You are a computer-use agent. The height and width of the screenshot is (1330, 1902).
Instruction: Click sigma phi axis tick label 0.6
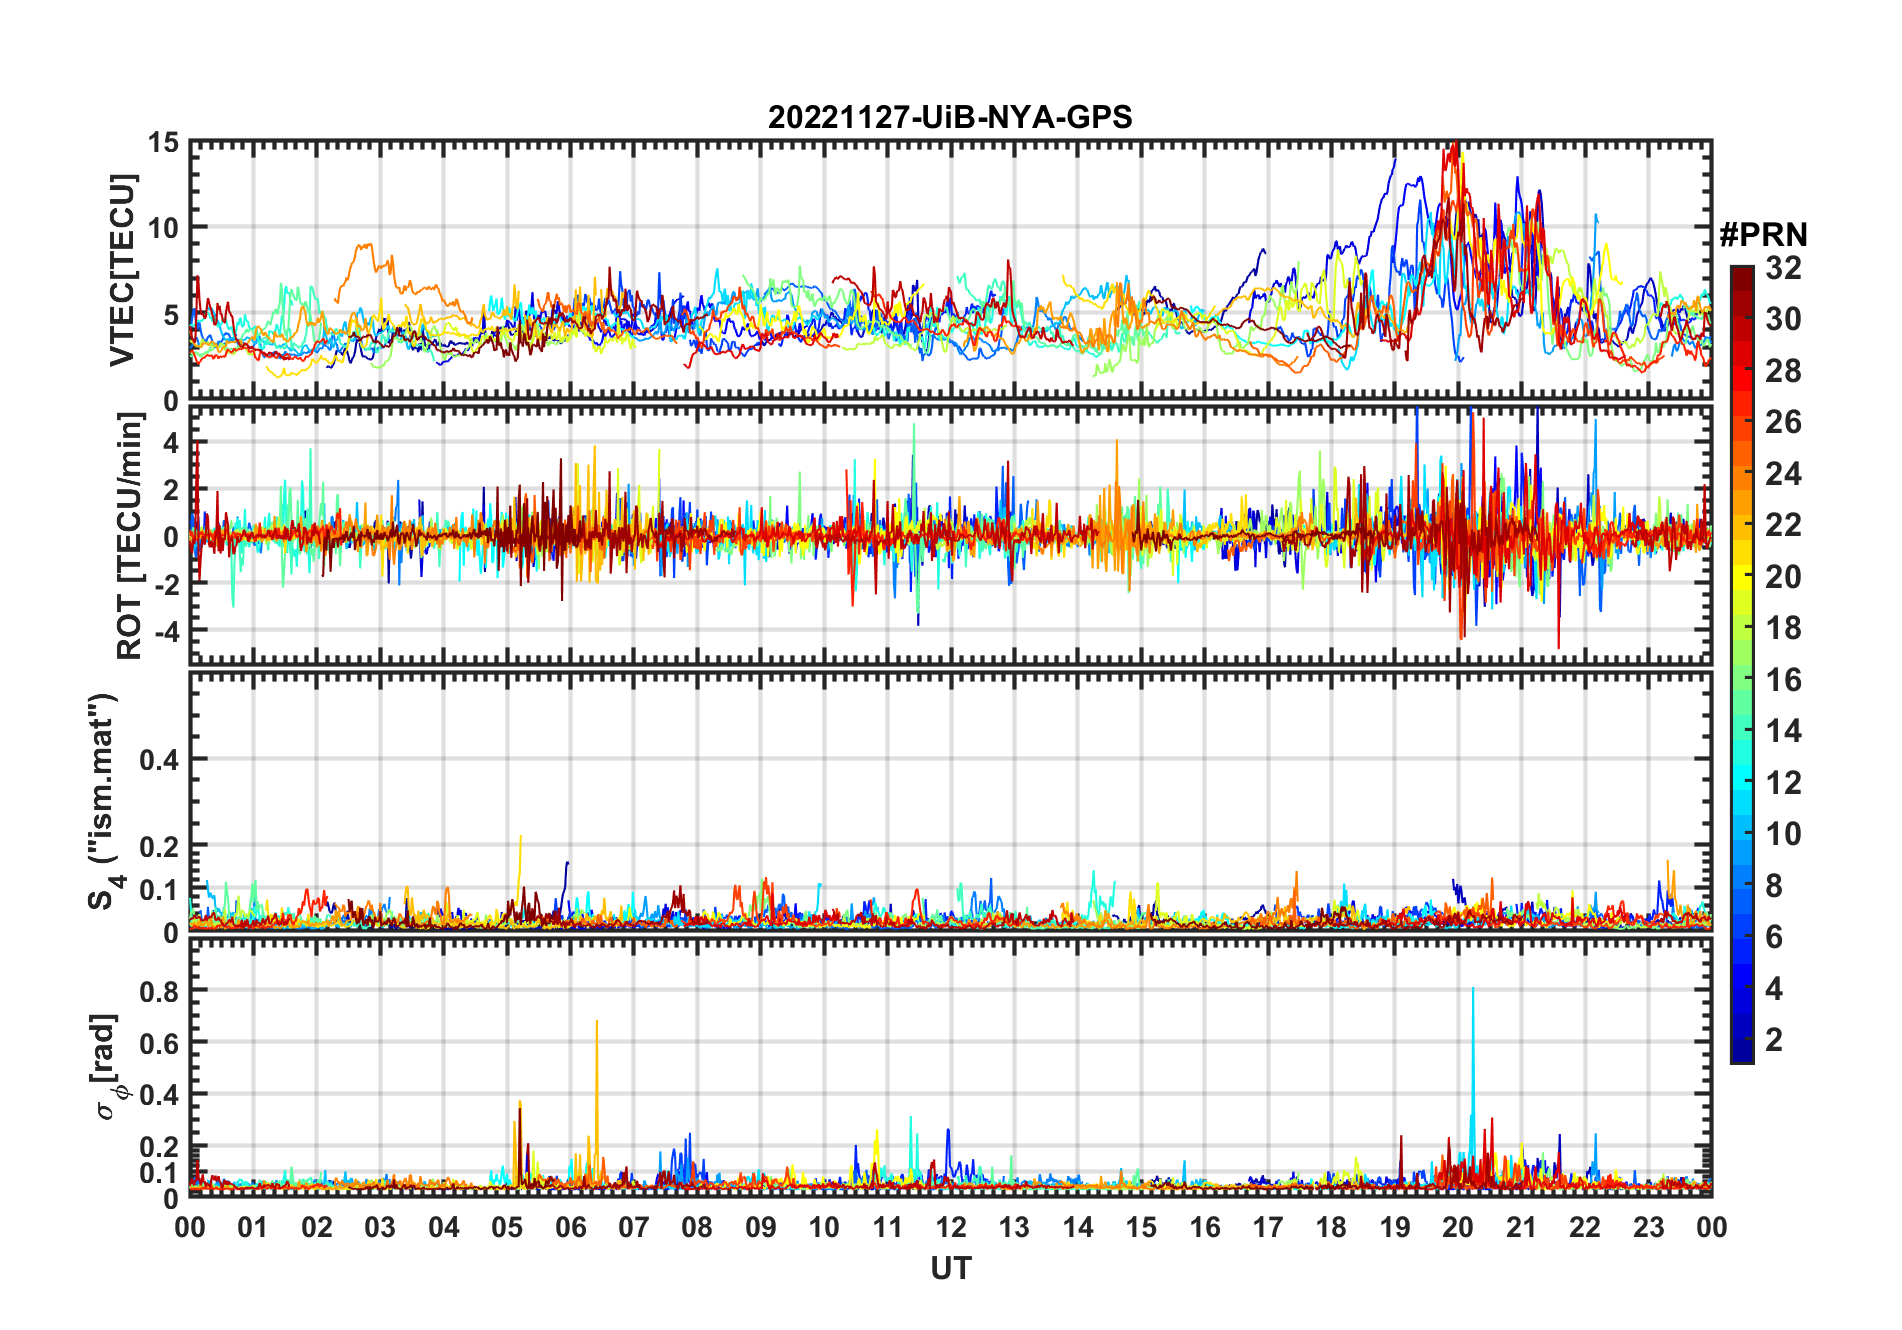coord(160,1043)
